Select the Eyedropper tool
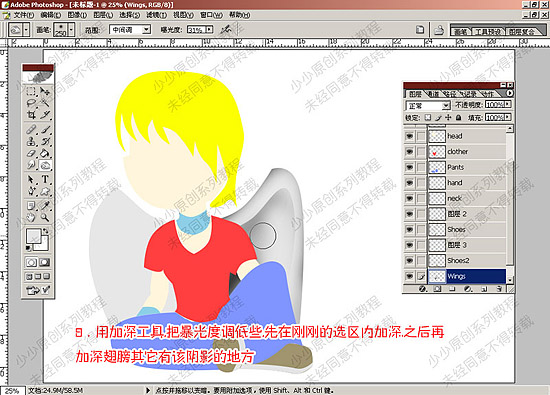The image size is (550, 395). coord(45,206)
